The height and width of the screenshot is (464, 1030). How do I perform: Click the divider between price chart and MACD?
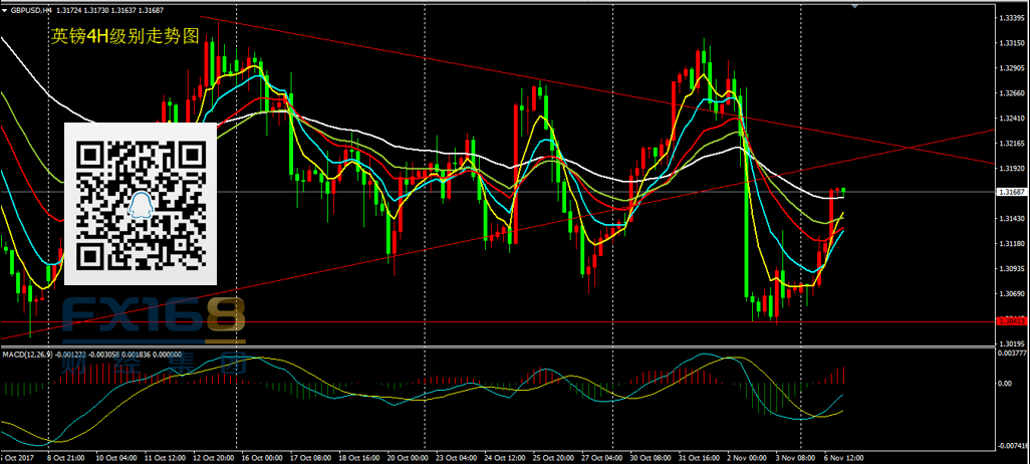click(x=500, y=347)
